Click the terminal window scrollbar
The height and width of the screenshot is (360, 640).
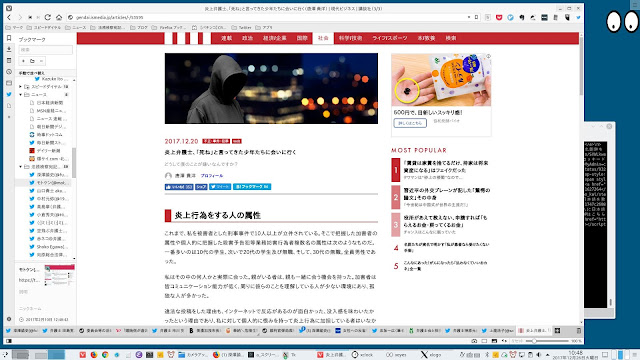pyautogui.click(x=611, y=302)
